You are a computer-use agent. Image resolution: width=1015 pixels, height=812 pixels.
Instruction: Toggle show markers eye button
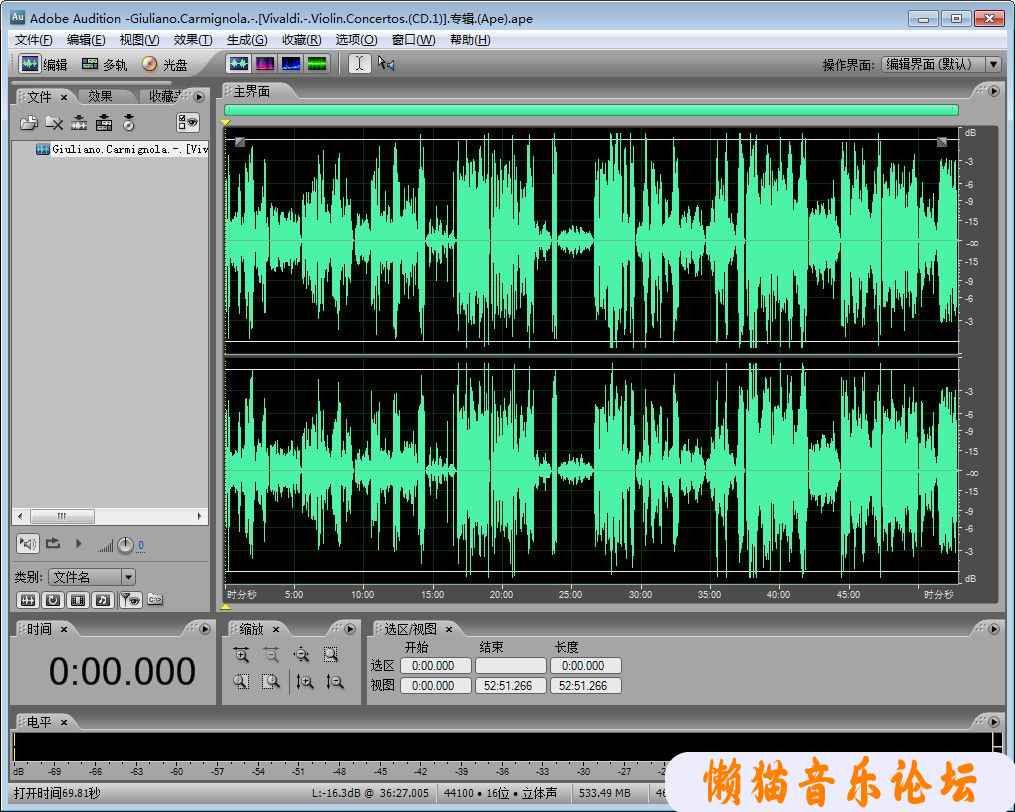pos(130,600)
